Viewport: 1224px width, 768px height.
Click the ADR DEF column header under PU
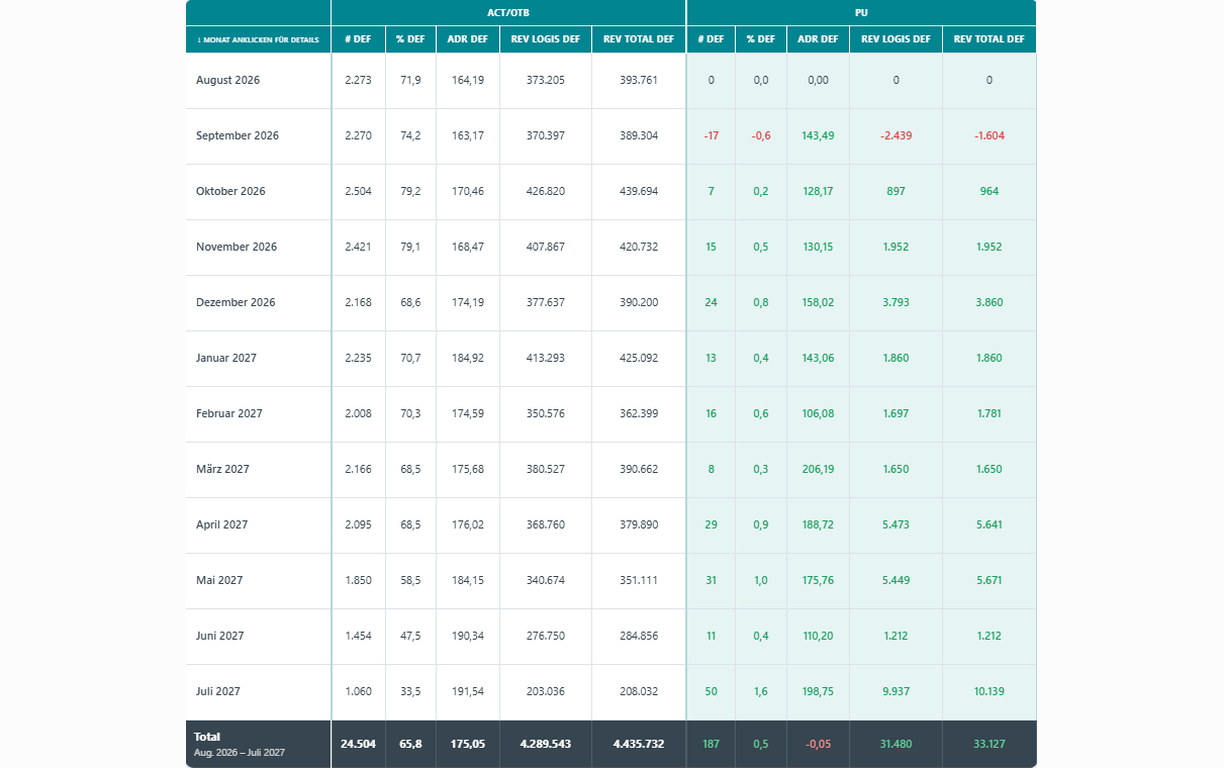(818, 40)
